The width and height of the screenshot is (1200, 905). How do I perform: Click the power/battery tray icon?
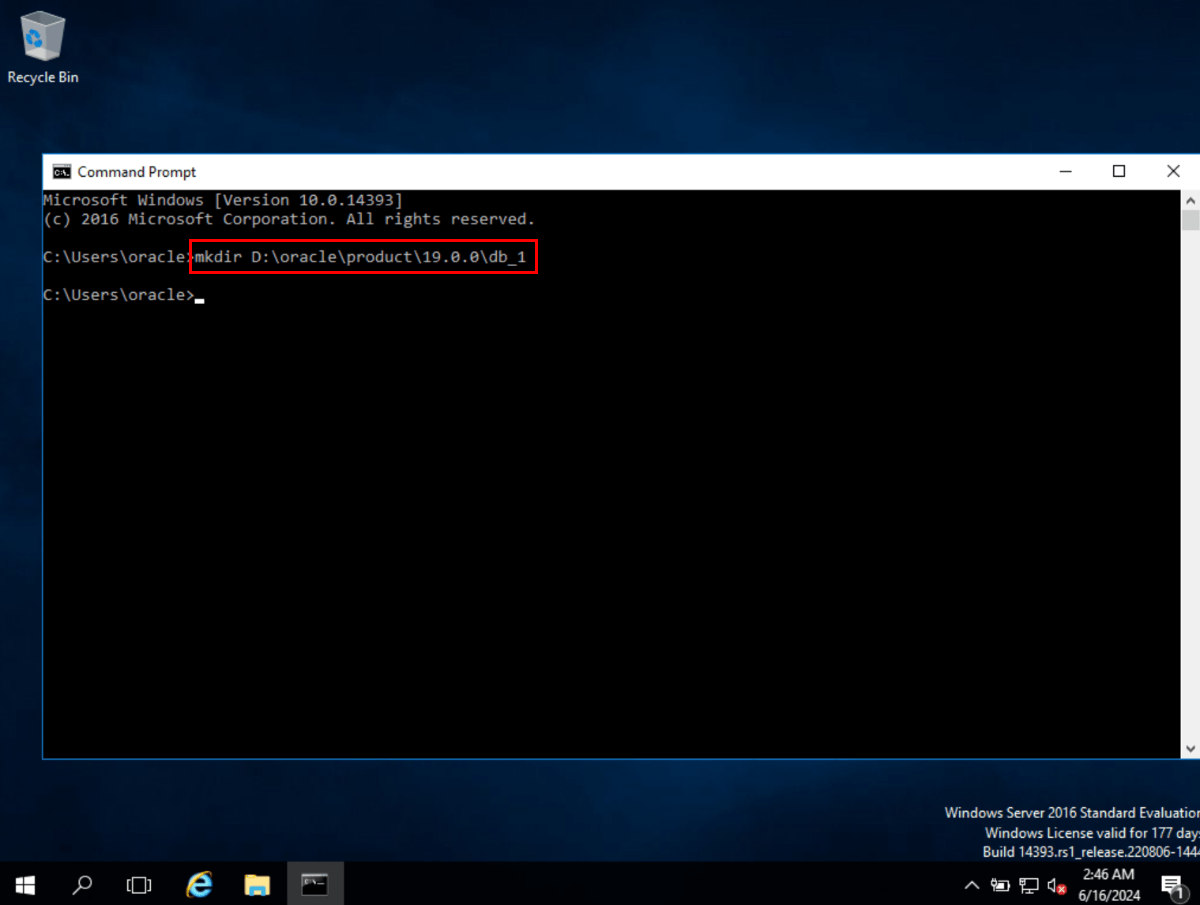point(999,884)
